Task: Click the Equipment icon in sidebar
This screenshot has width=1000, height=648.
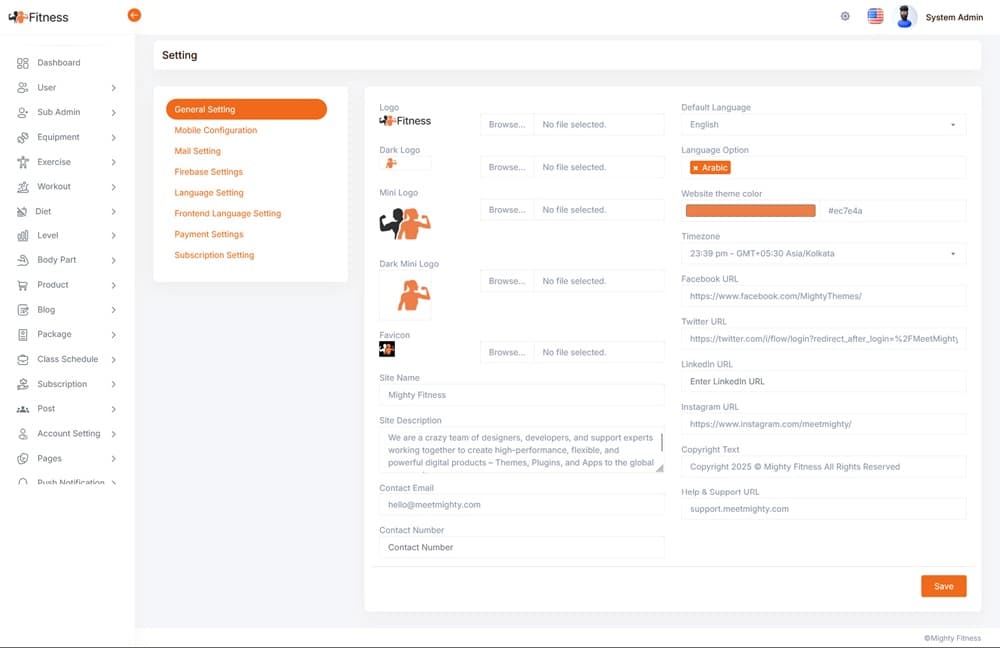Action: 23,137
